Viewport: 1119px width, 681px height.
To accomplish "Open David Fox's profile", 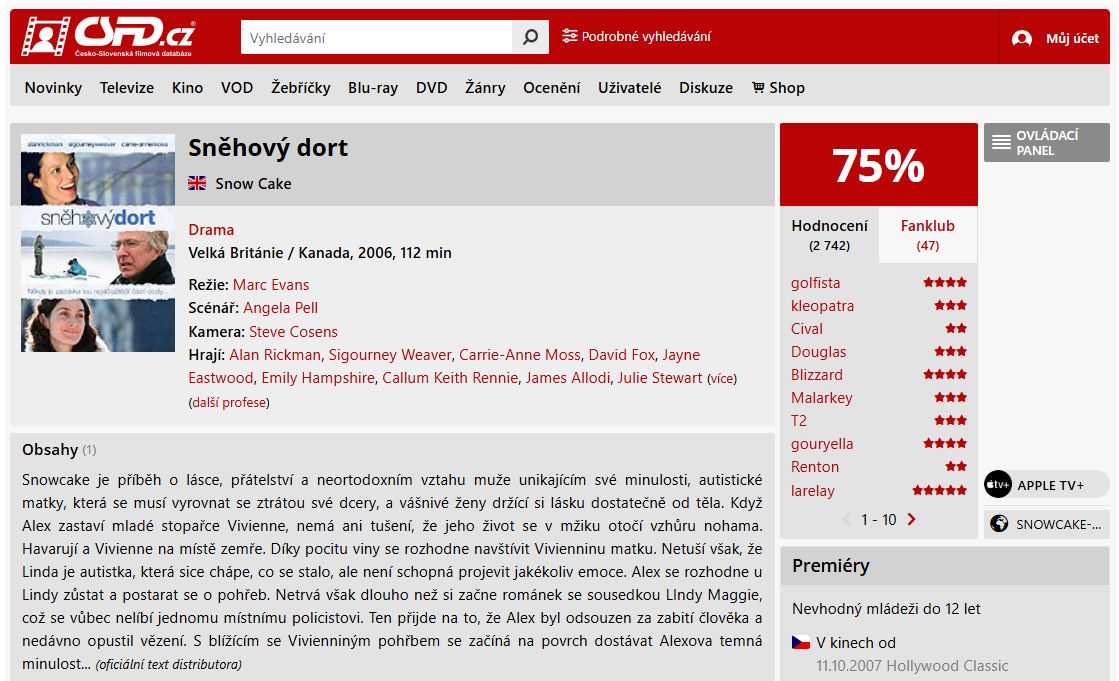I will click(622, 355).
